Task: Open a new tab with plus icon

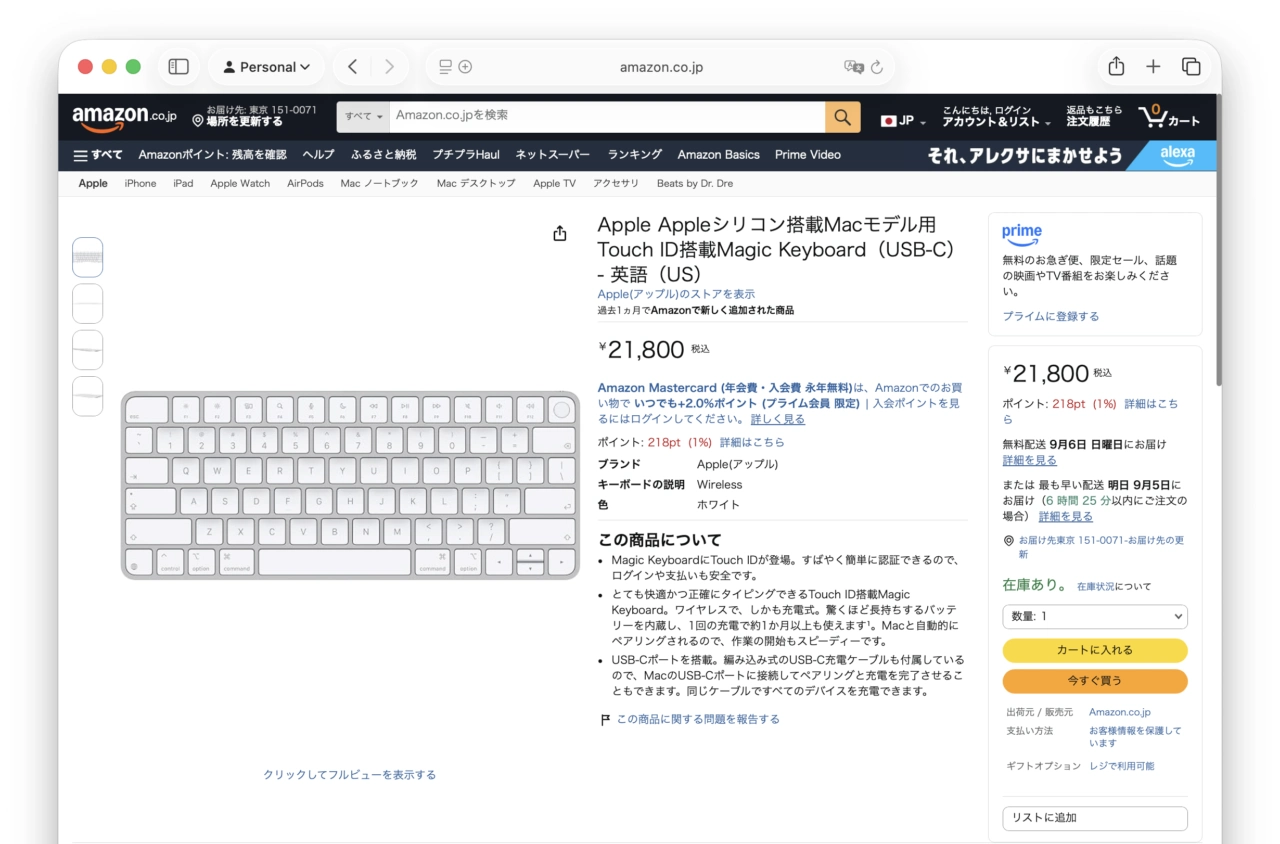Action: click(1153, 67)
